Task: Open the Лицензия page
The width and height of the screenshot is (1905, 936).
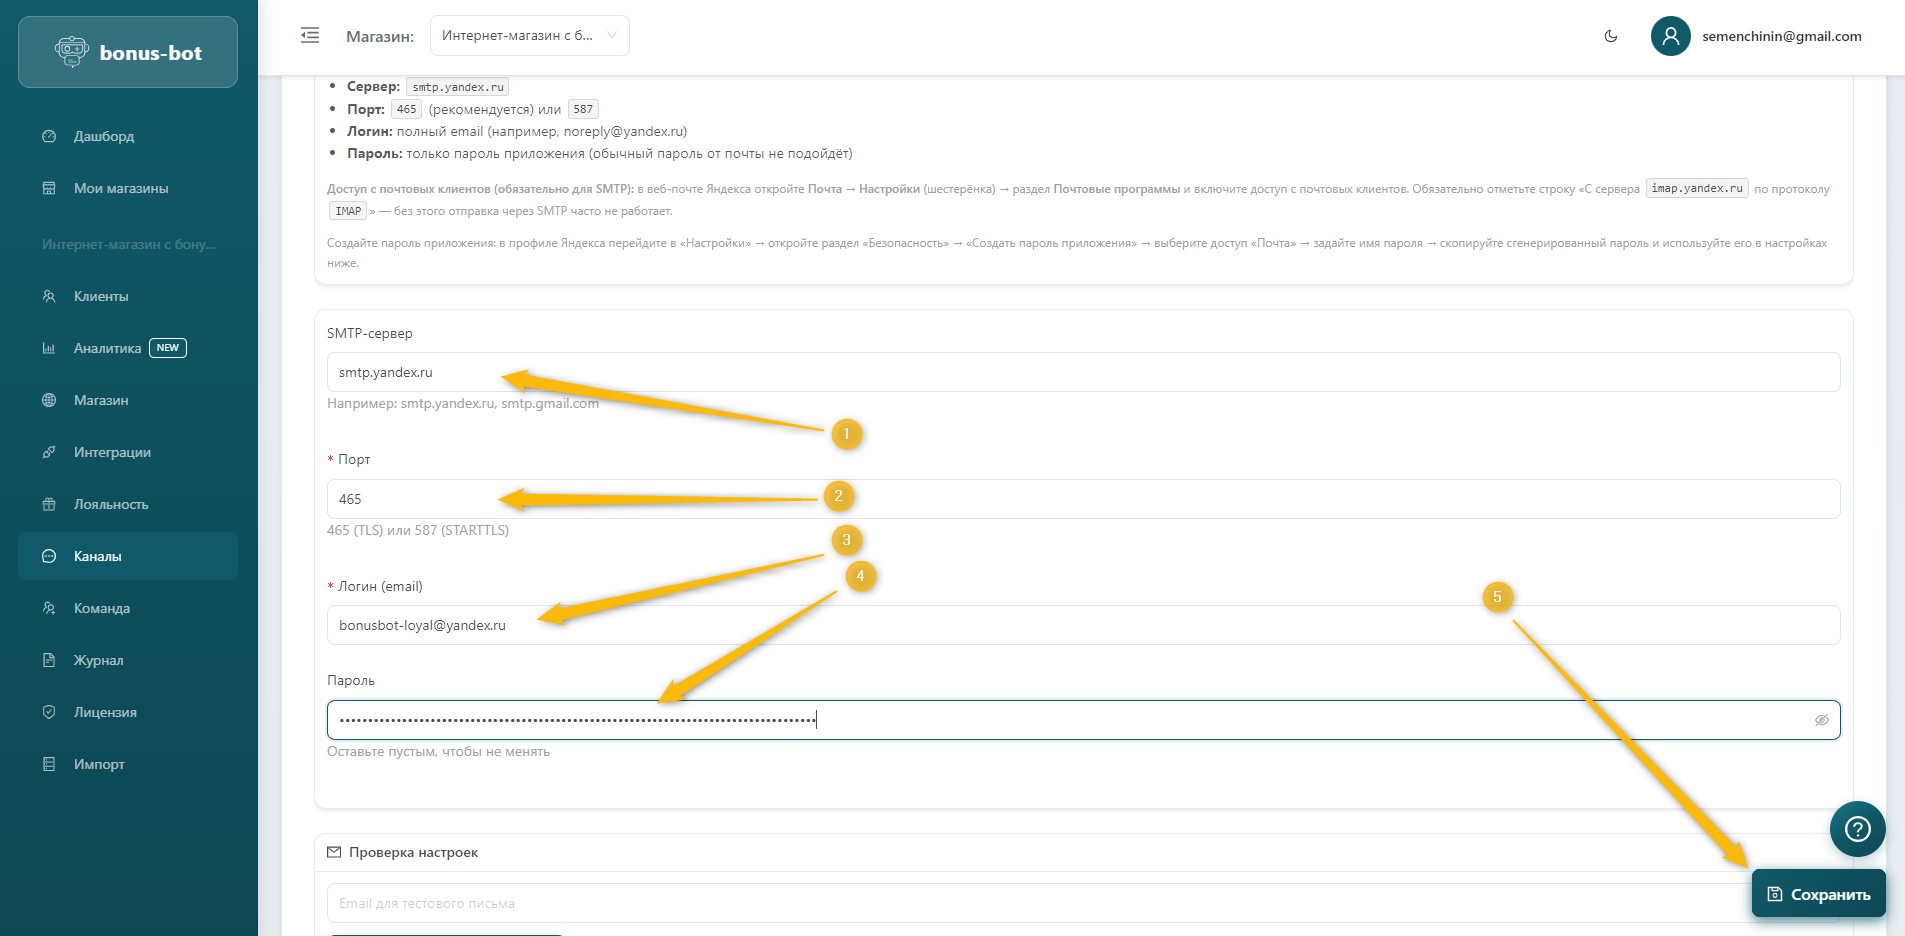Action: click(x=105, y=712)
